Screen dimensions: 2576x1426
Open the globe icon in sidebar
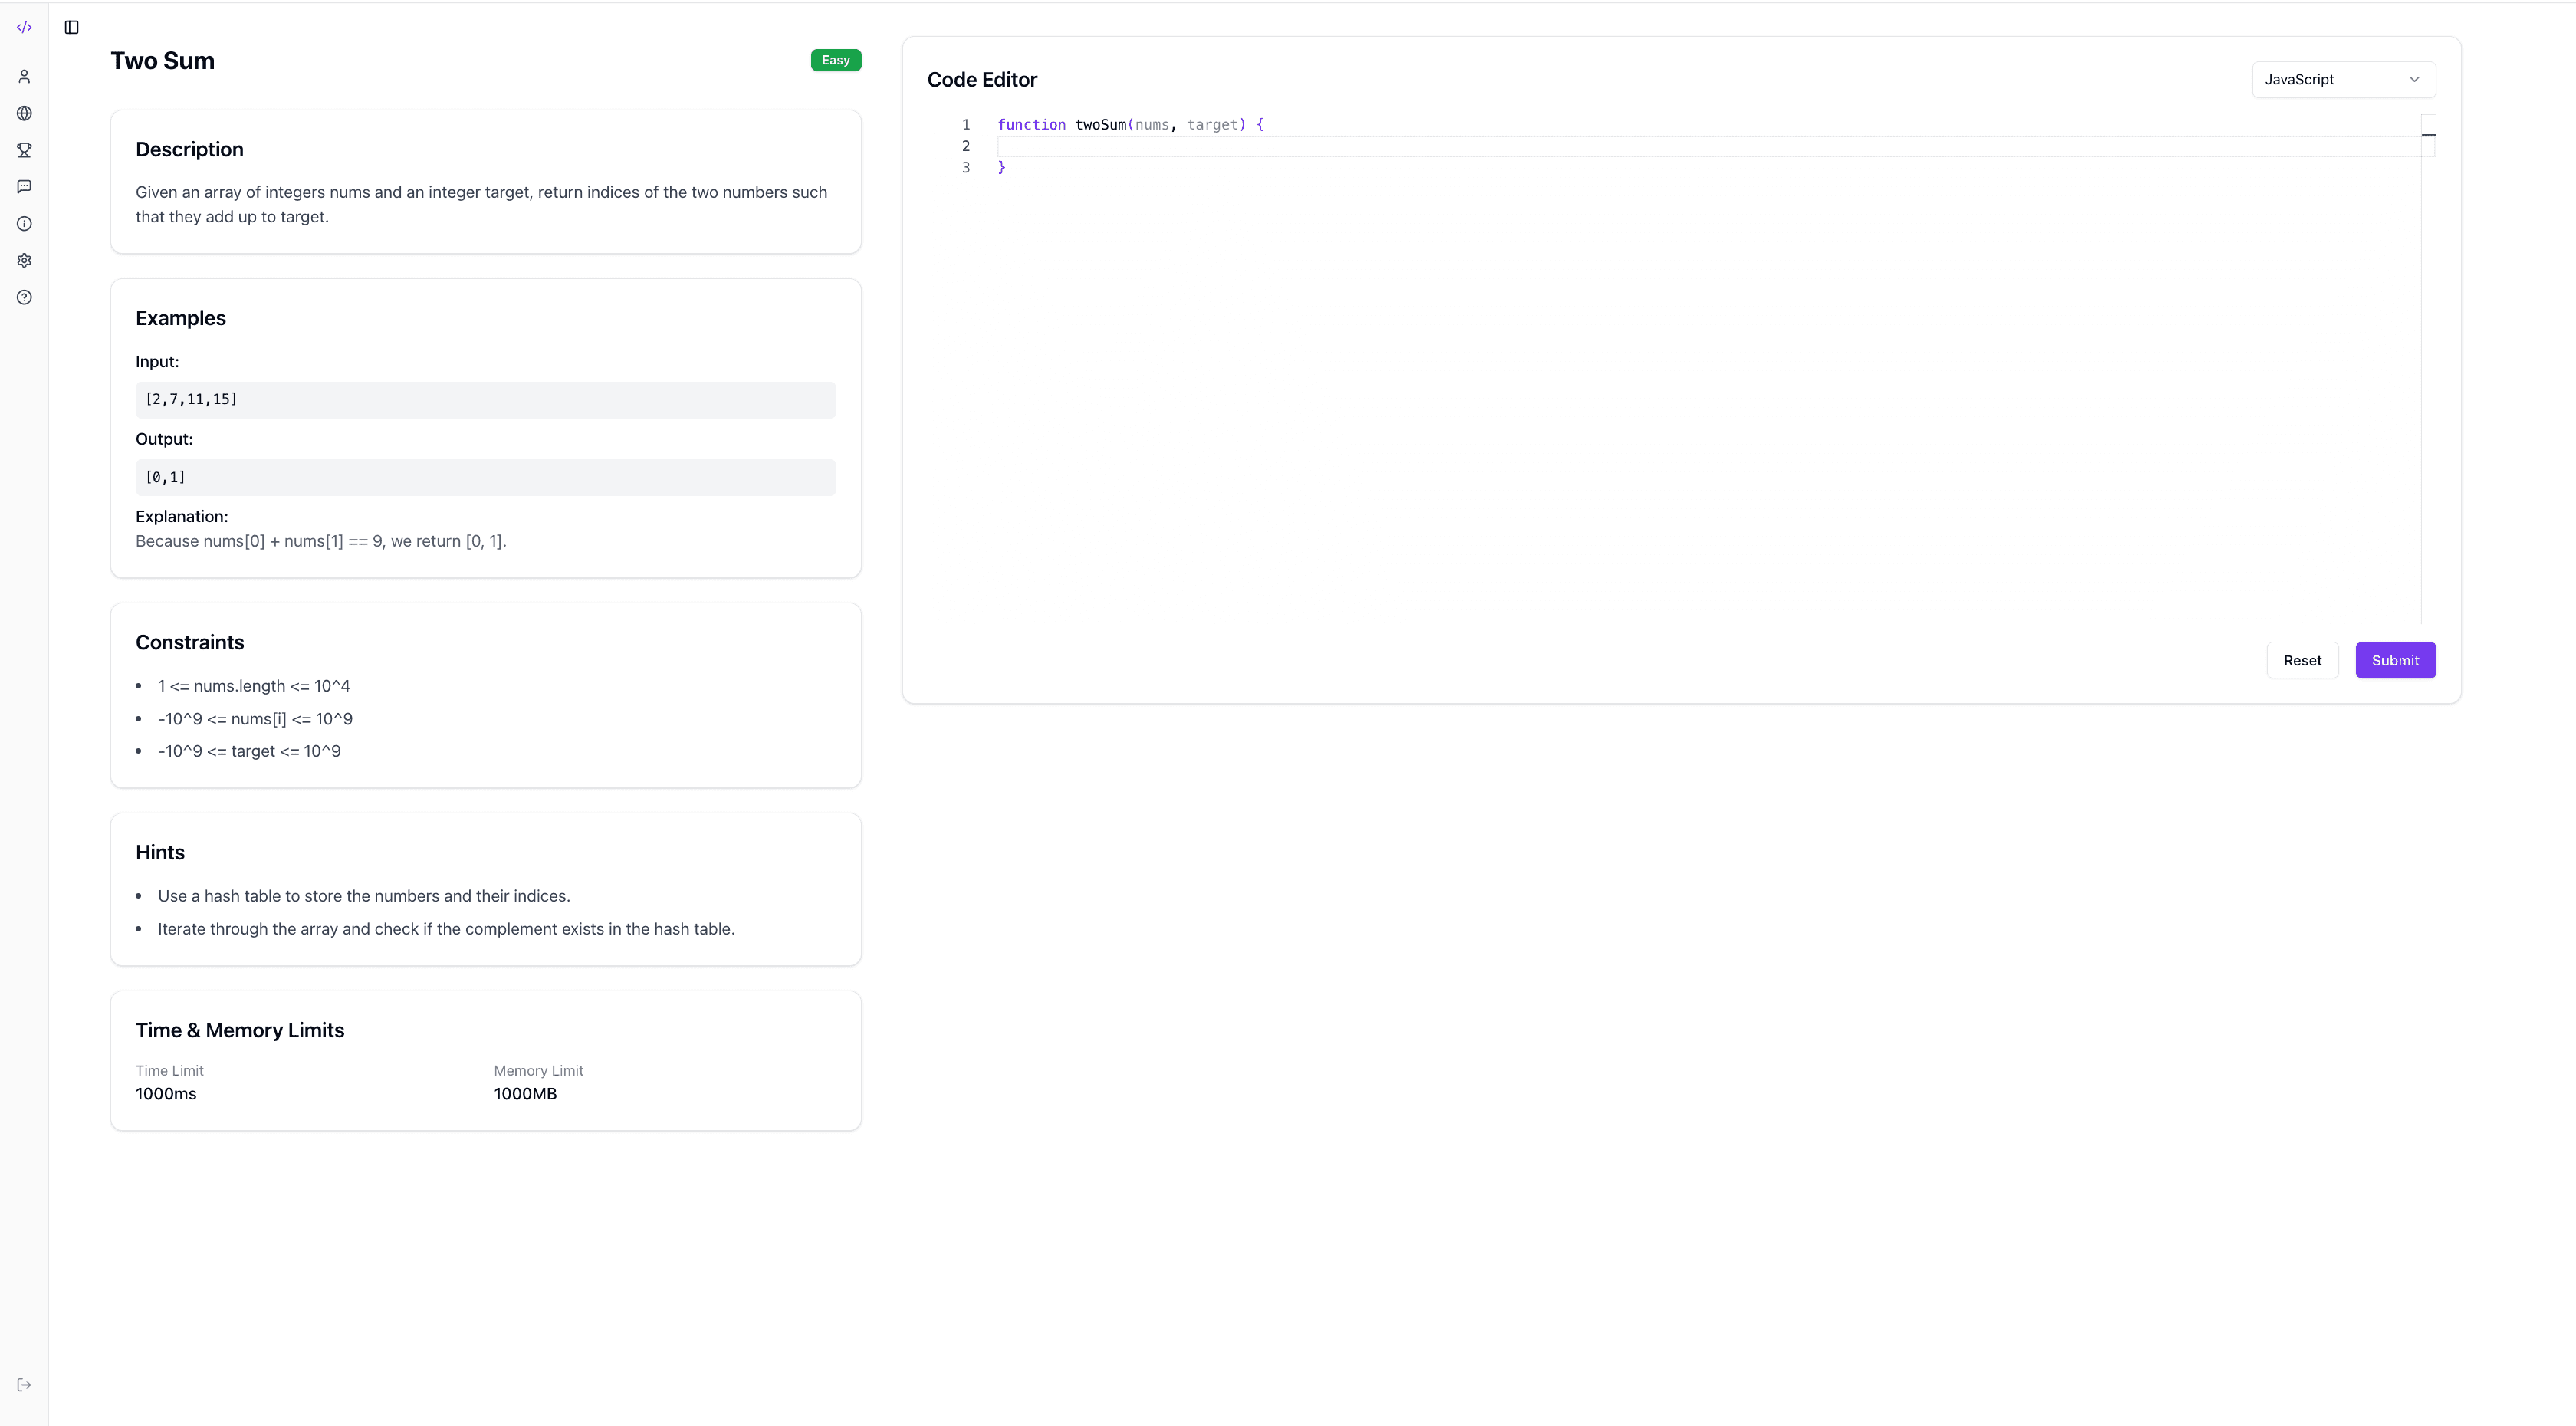click(24, 113)
